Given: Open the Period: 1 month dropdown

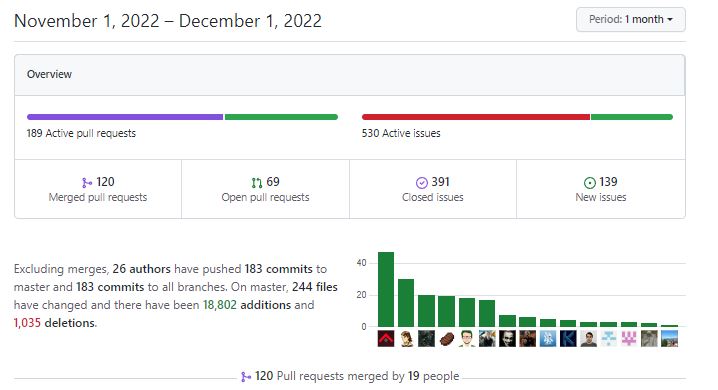Looking at the screenshot, I should click(631, 19).
